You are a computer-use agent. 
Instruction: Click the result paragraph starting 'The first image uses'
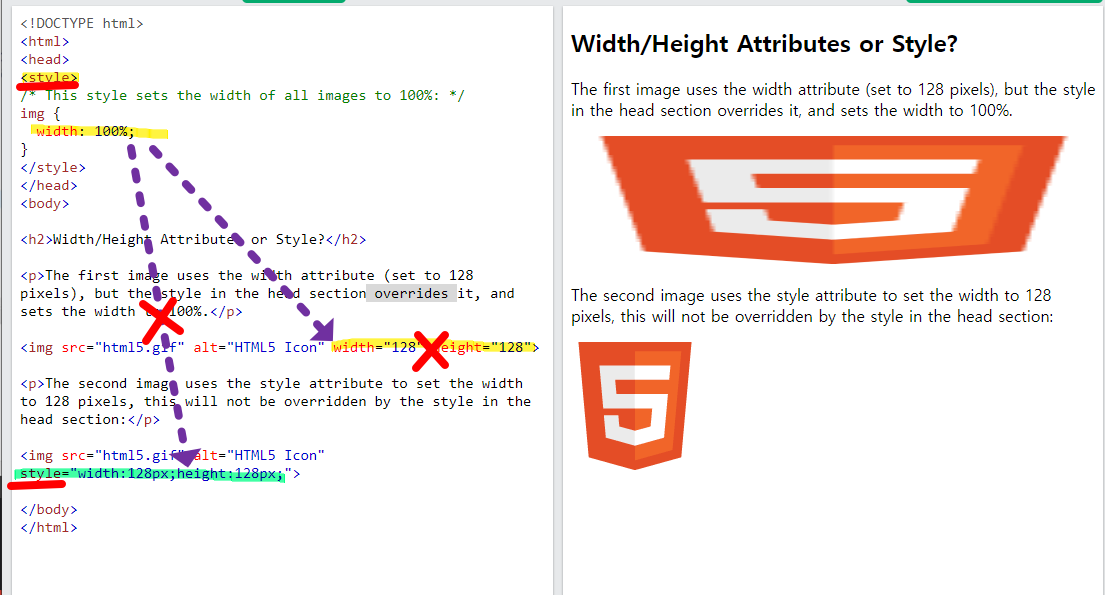coord(833,100)
